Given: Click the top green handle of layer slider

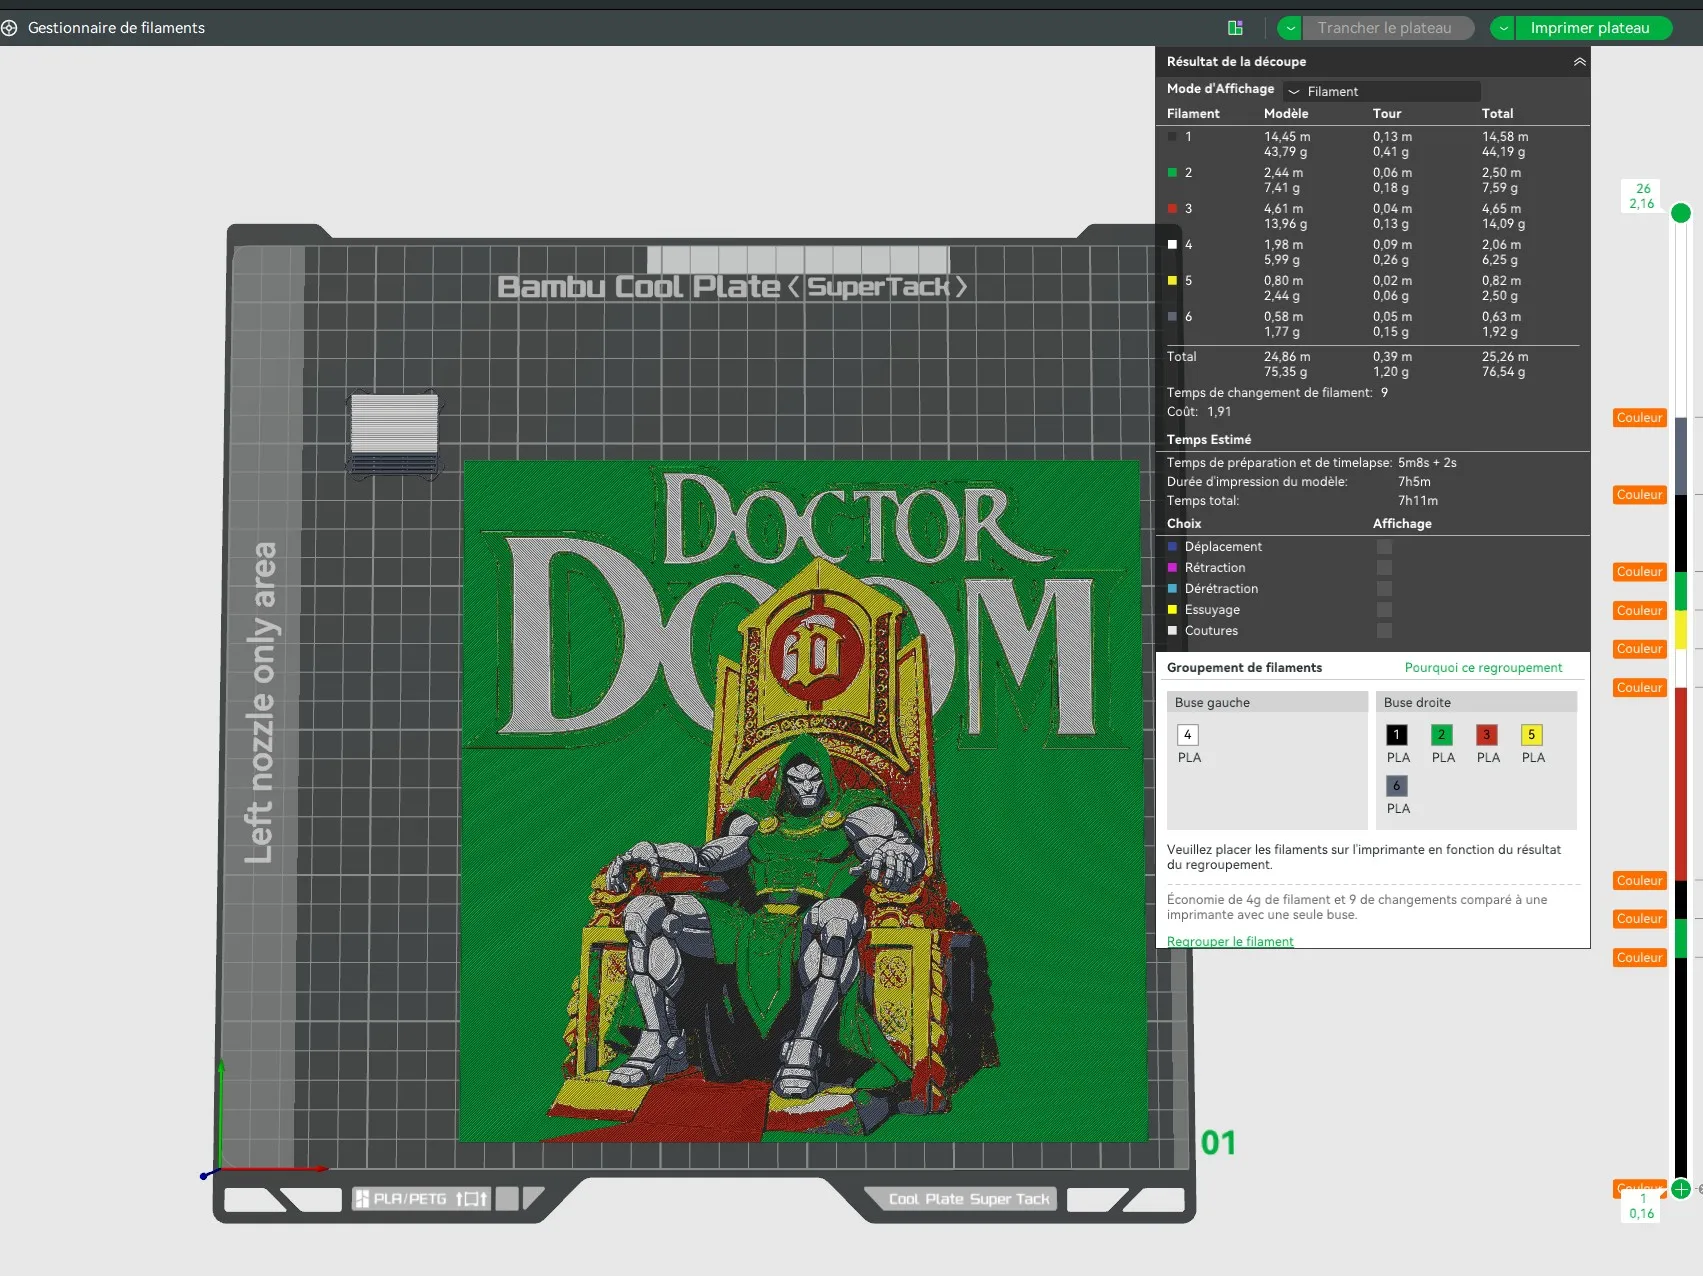Looking at the screenshot, I should (1681, 213).
